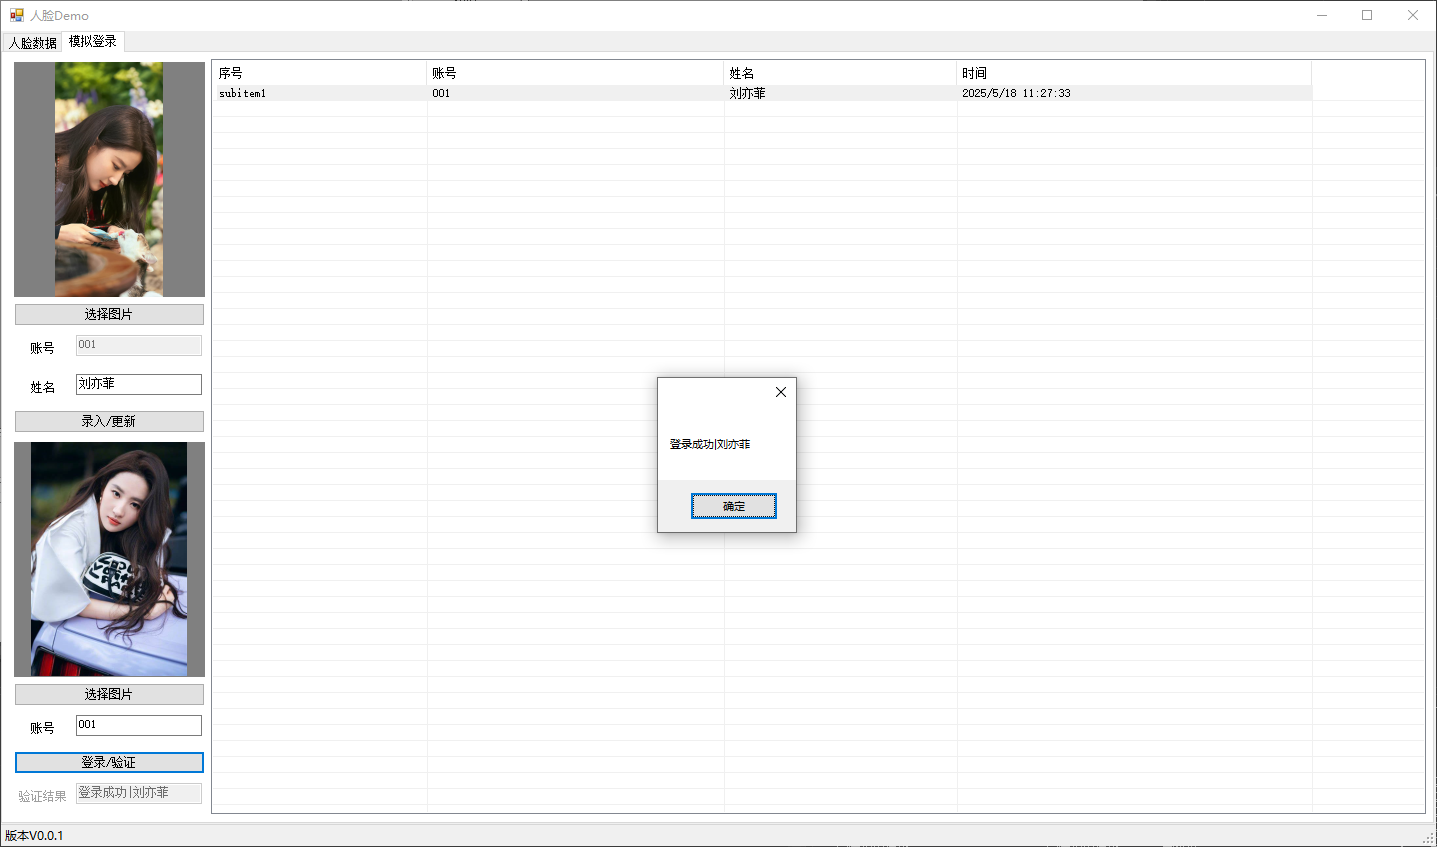Screen dimensions: 1437x847
Task: Click the editable 账号 field above 登录/验证
Action: click(x=139, y=725)
